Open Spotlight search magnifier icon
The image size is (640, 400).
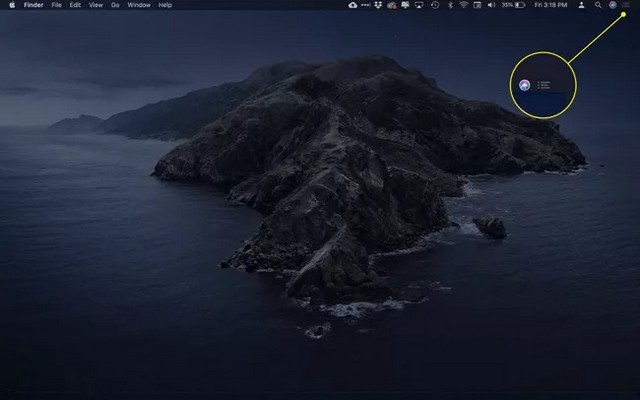(598, 5)
